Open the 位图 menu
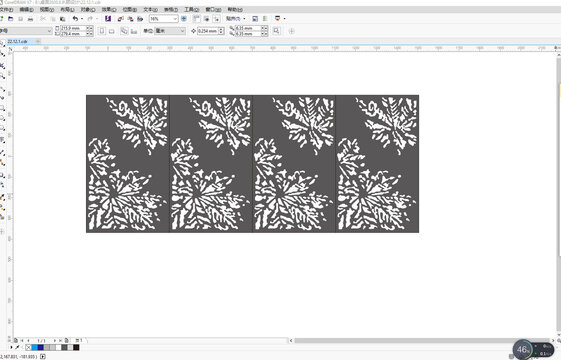The height and width of the screenshot is (360, 561). [x=130, y=10]
